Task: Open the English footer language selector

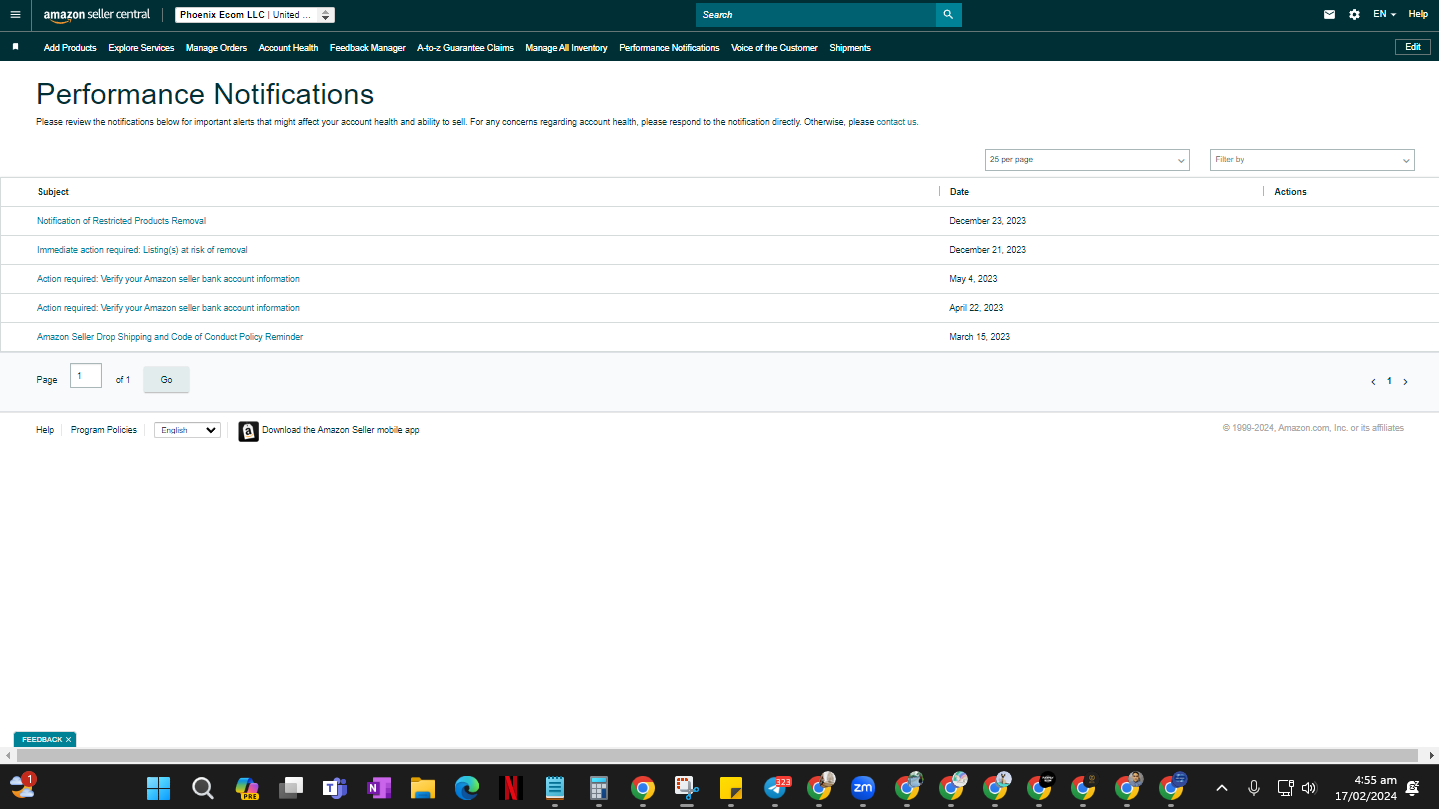Action: tap(187, 430)
